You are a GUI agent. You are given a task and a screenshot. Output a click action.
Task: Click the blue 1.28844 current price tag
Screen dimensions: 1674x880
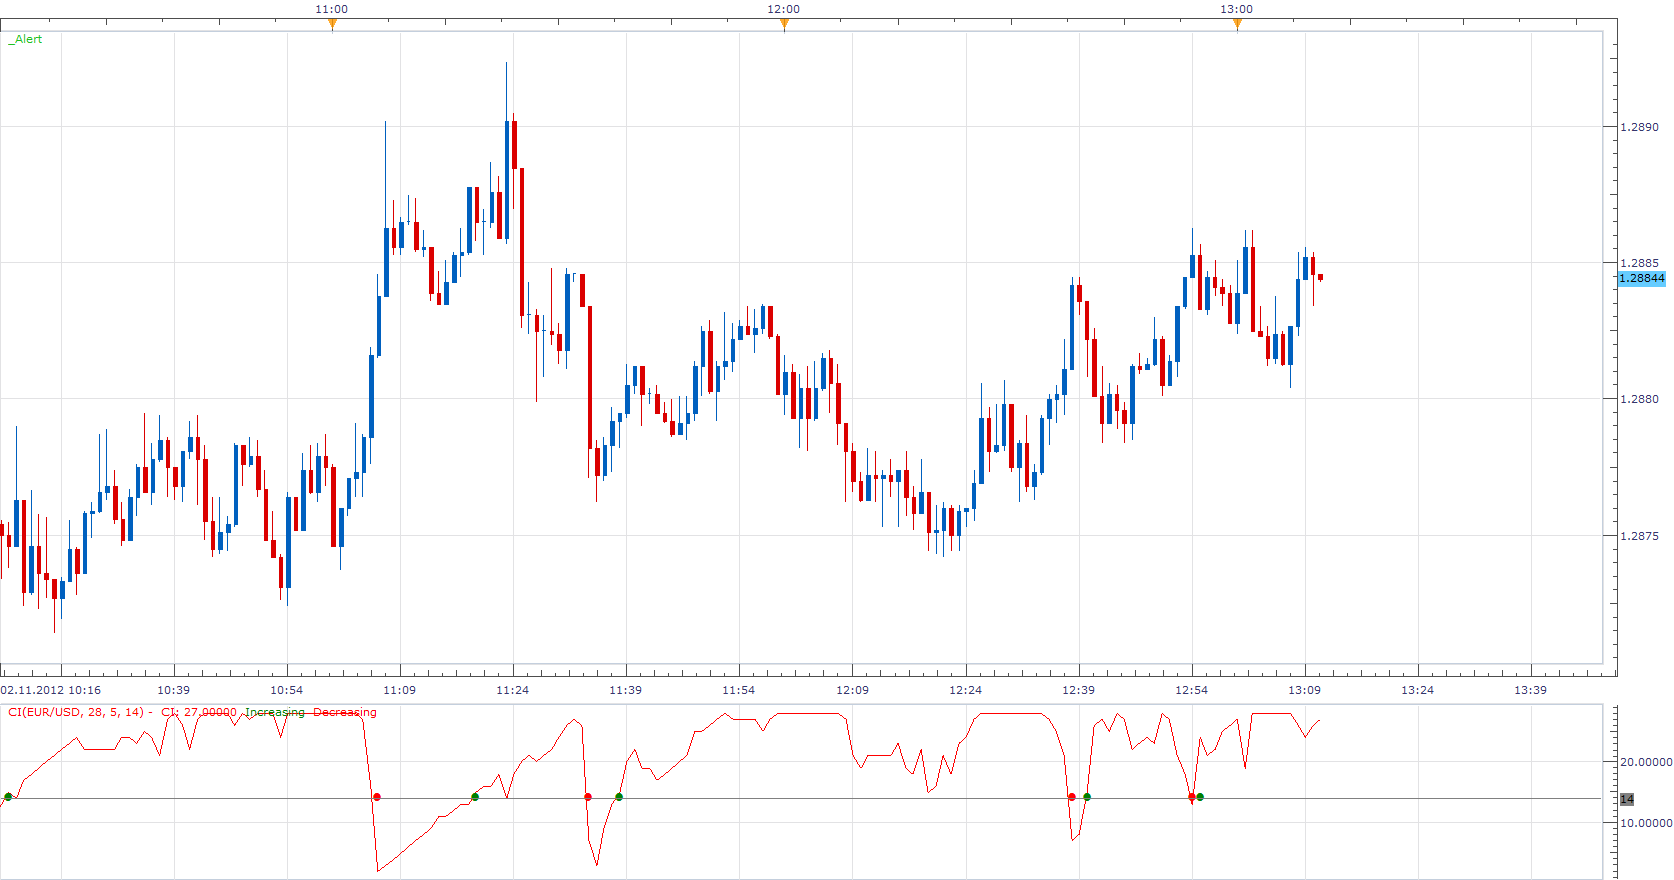(1642, 278)
